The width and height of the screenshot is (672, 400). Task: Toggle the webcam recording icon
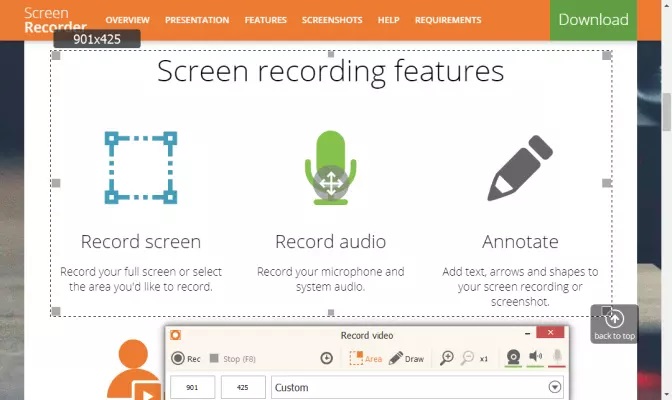pyautogui.click(x=513, y=358)
